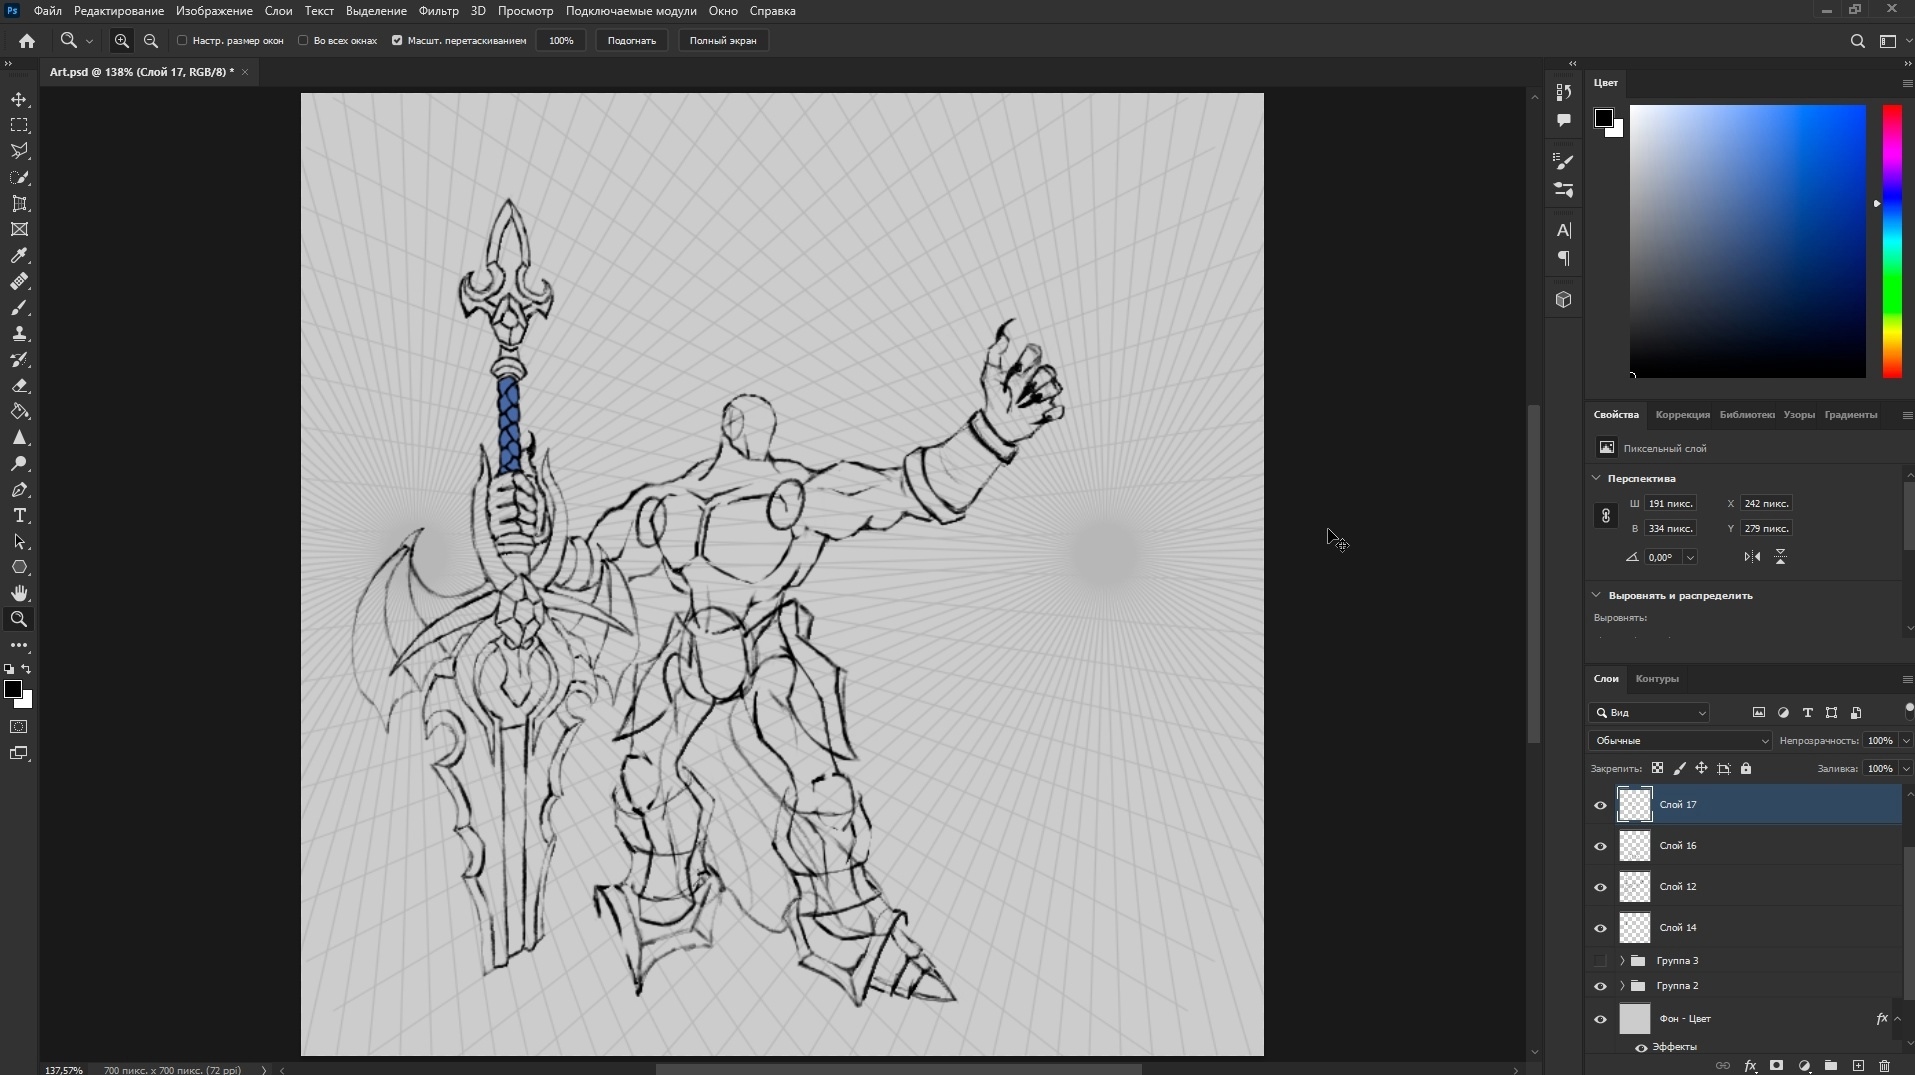Image resolution: width=1915 pixels, height=1075 pixels.
Task: Click toolbar foreground color swatch
Action: (x=13, y=689)
